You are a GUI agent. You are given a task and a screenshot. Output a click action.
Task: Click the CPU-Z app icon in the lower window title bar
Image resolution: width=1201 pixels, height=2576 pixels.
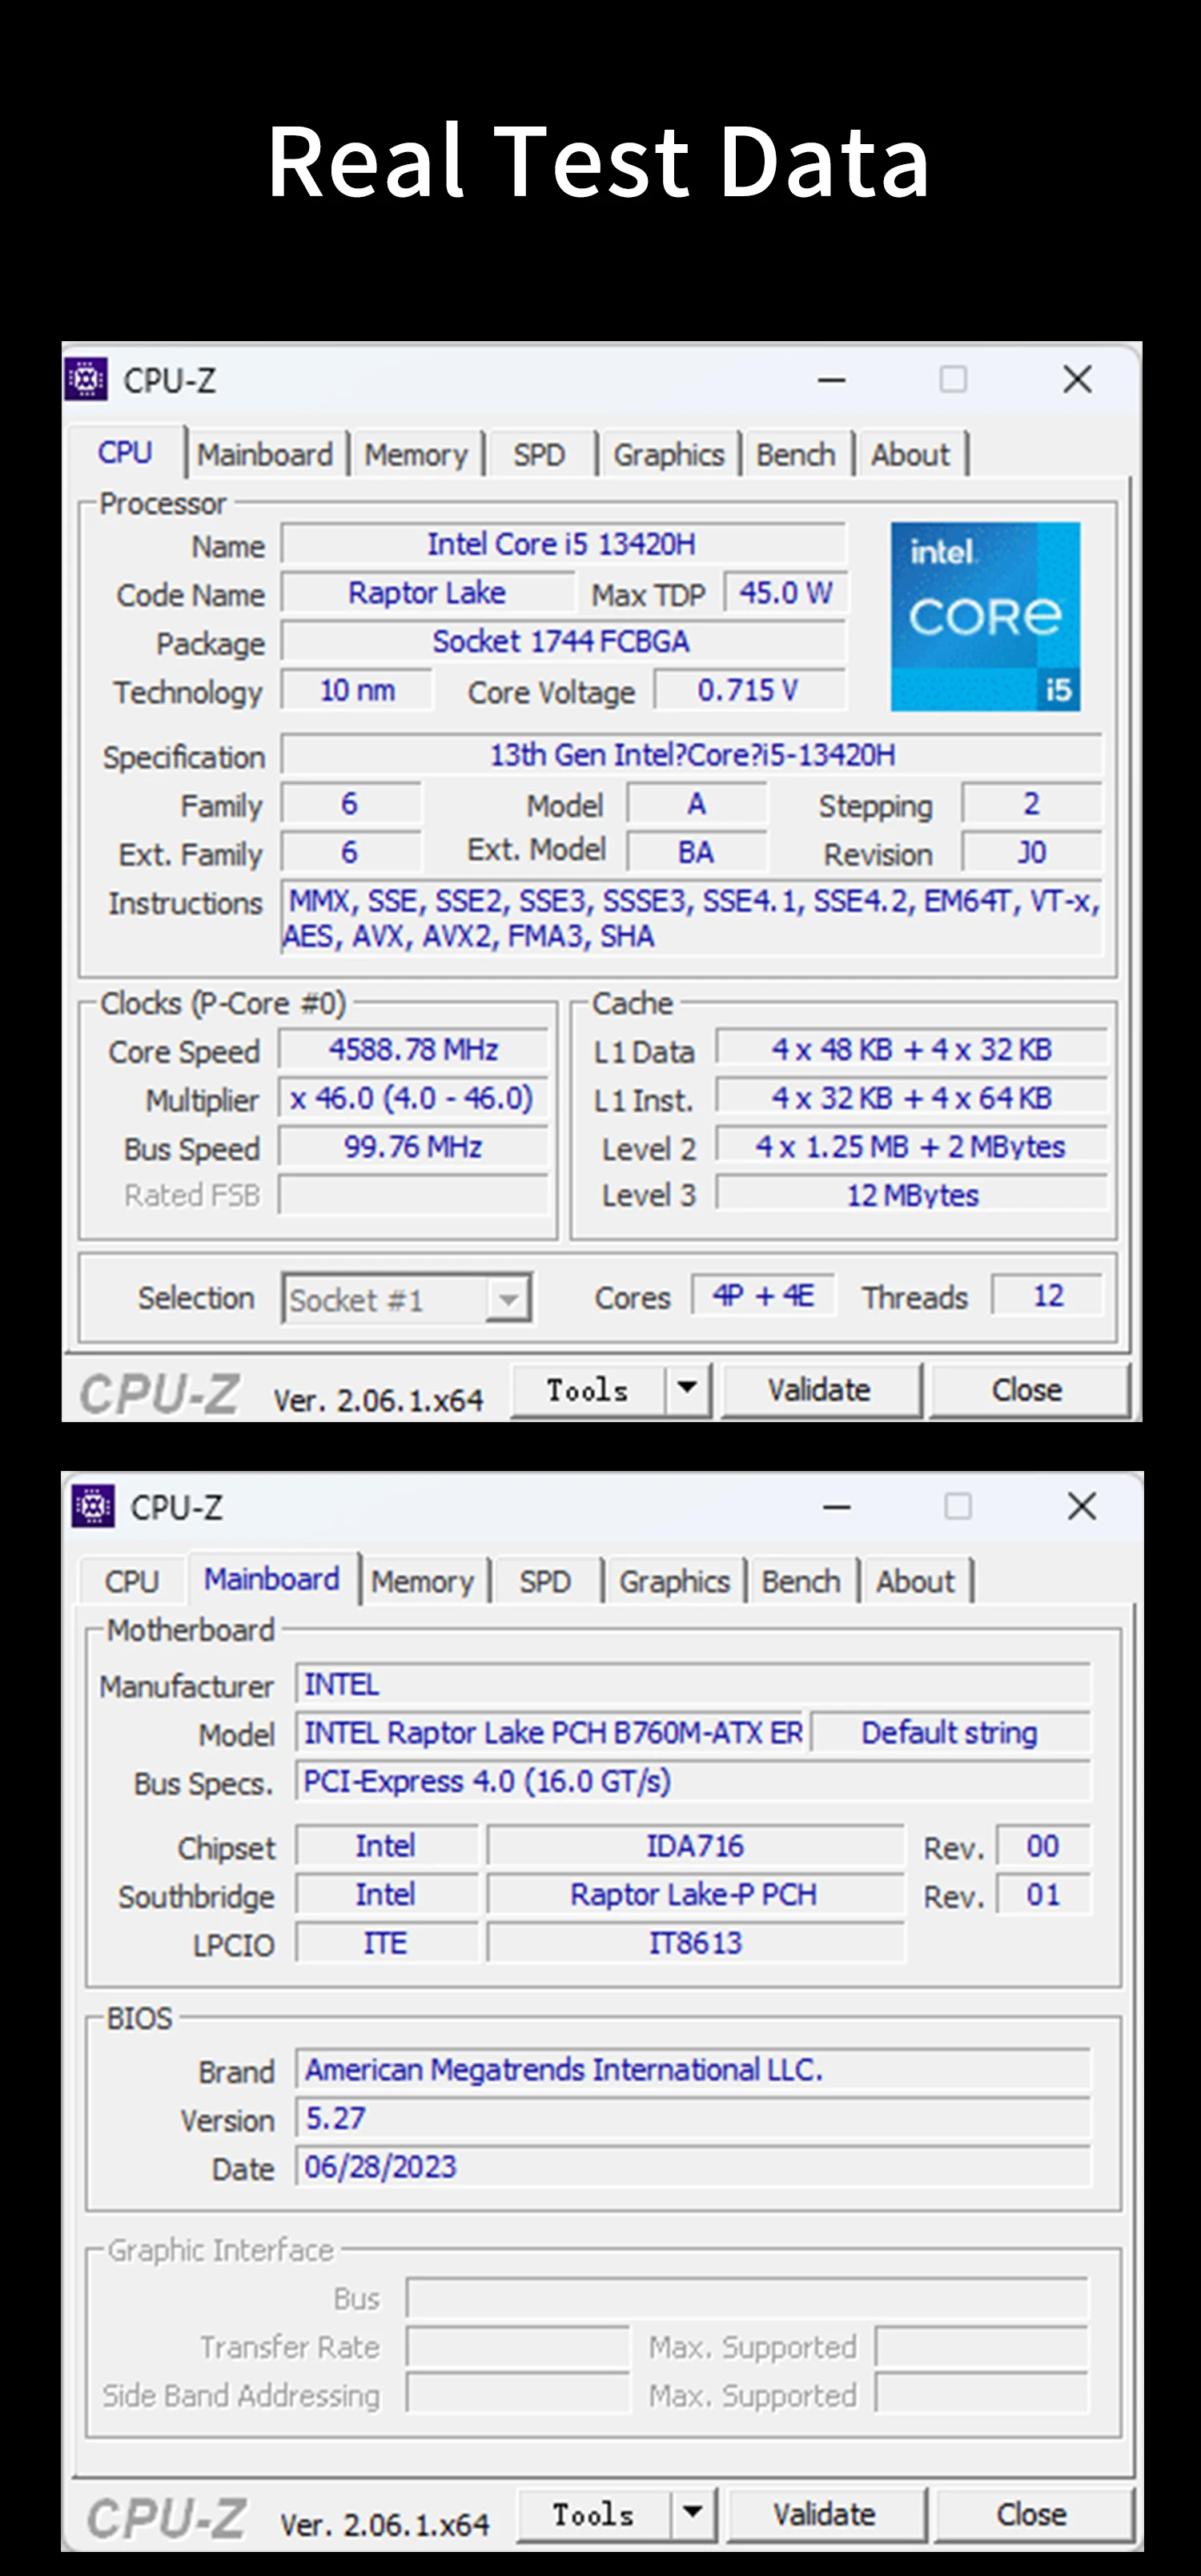coord(92,1507)
